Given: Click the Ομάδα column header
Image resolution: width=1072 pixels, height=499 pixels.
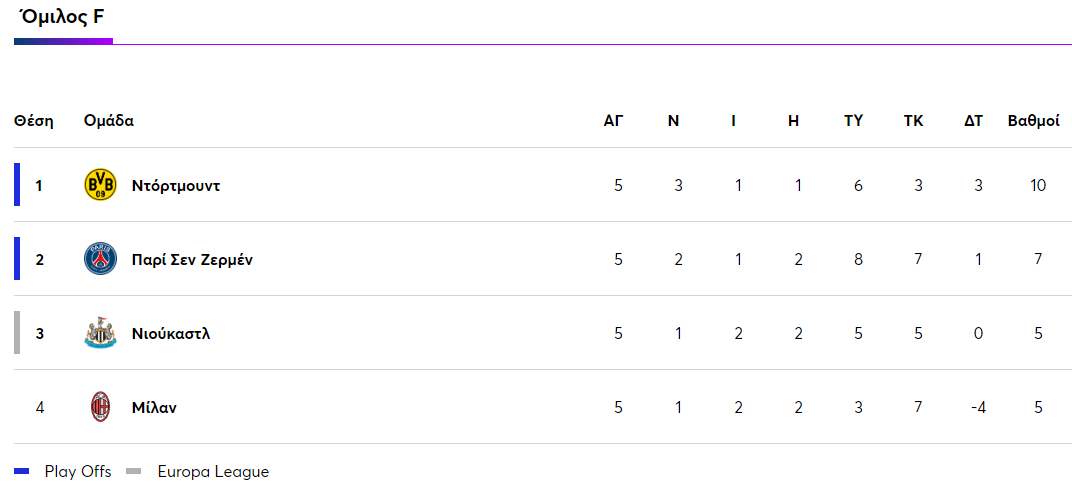Looking at the screenshot, I should point(109,121).
